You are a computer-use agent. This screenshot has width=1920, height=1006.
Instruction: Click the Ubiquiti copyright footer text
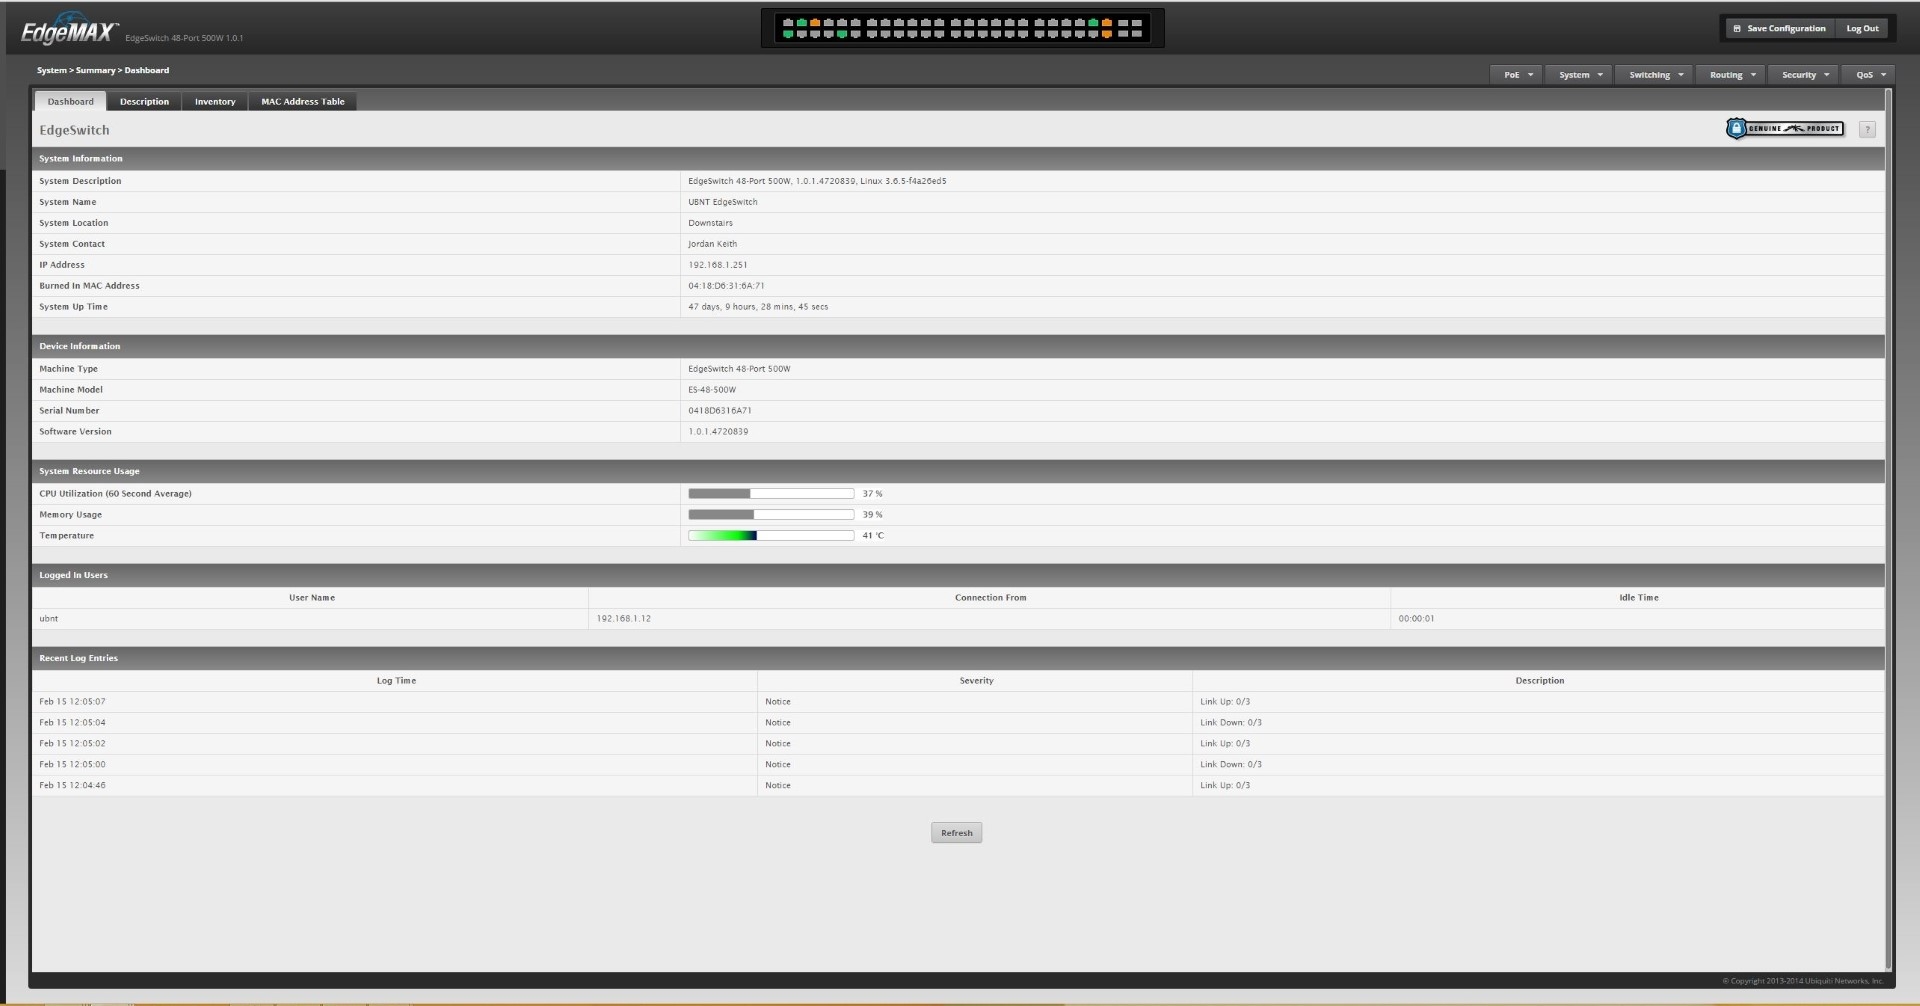tap(1803, 981)
